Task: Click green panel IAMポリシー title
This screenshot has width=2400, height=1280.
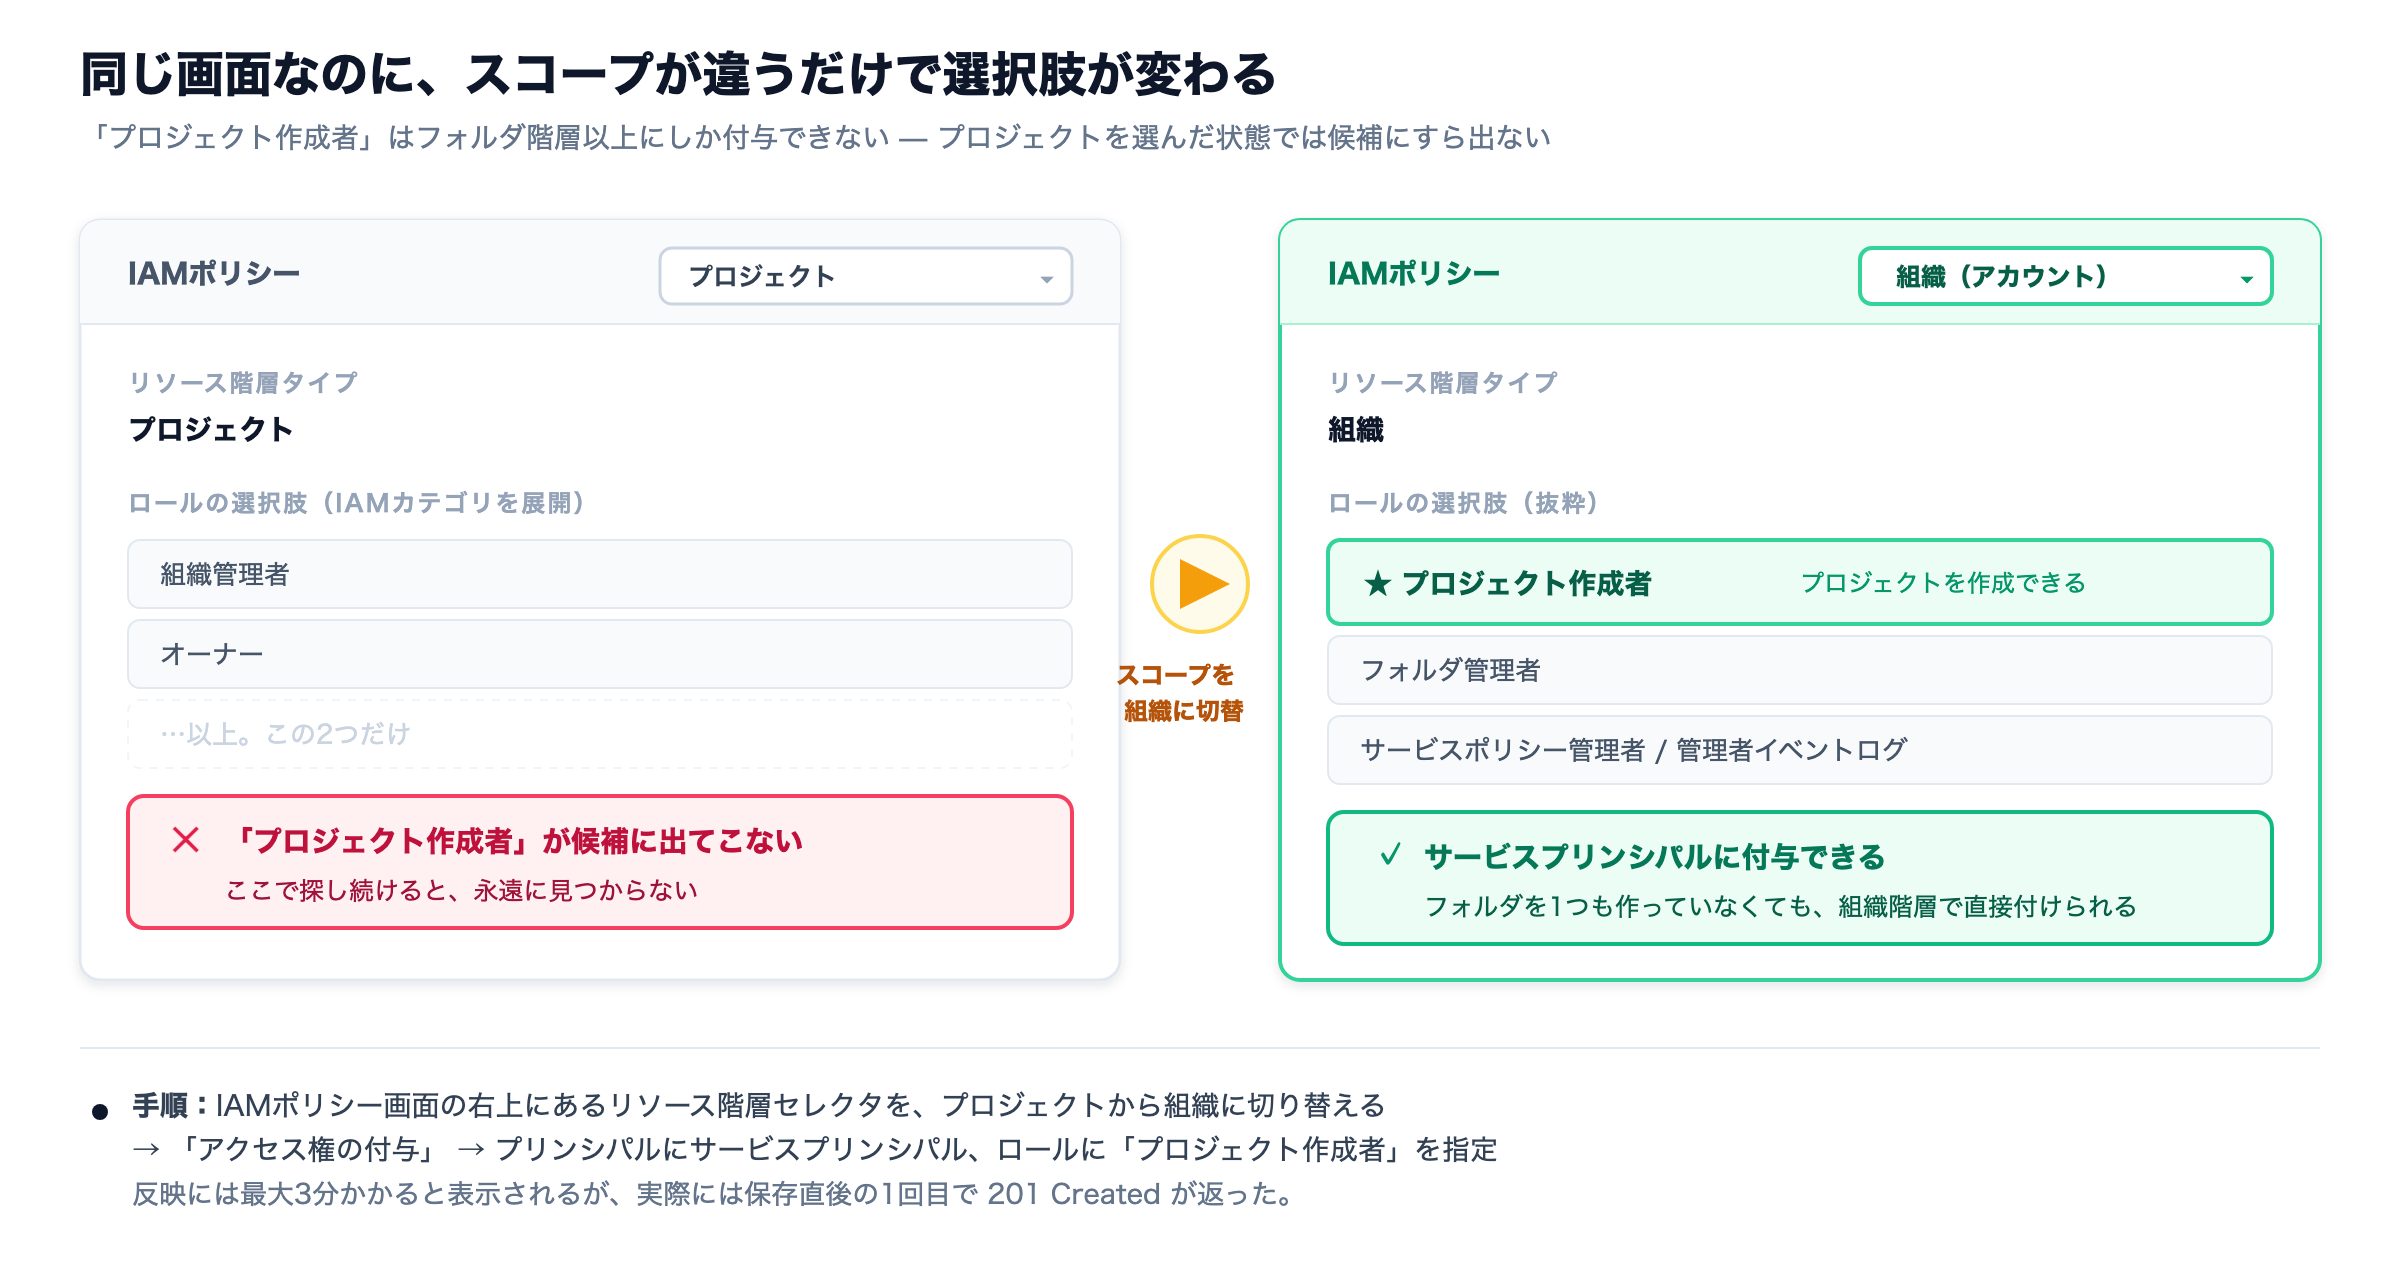Action: click(1414, 274)
